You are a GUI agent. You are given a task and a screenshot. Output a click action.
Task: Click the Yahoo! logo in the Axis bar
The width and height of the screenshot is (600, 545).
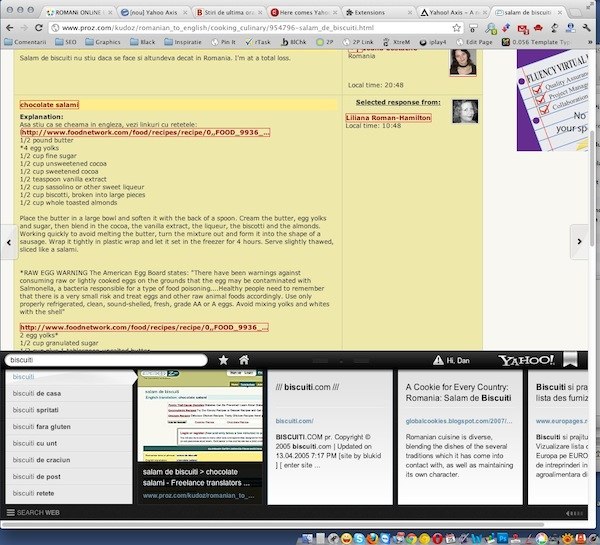[x=526, y=360]
